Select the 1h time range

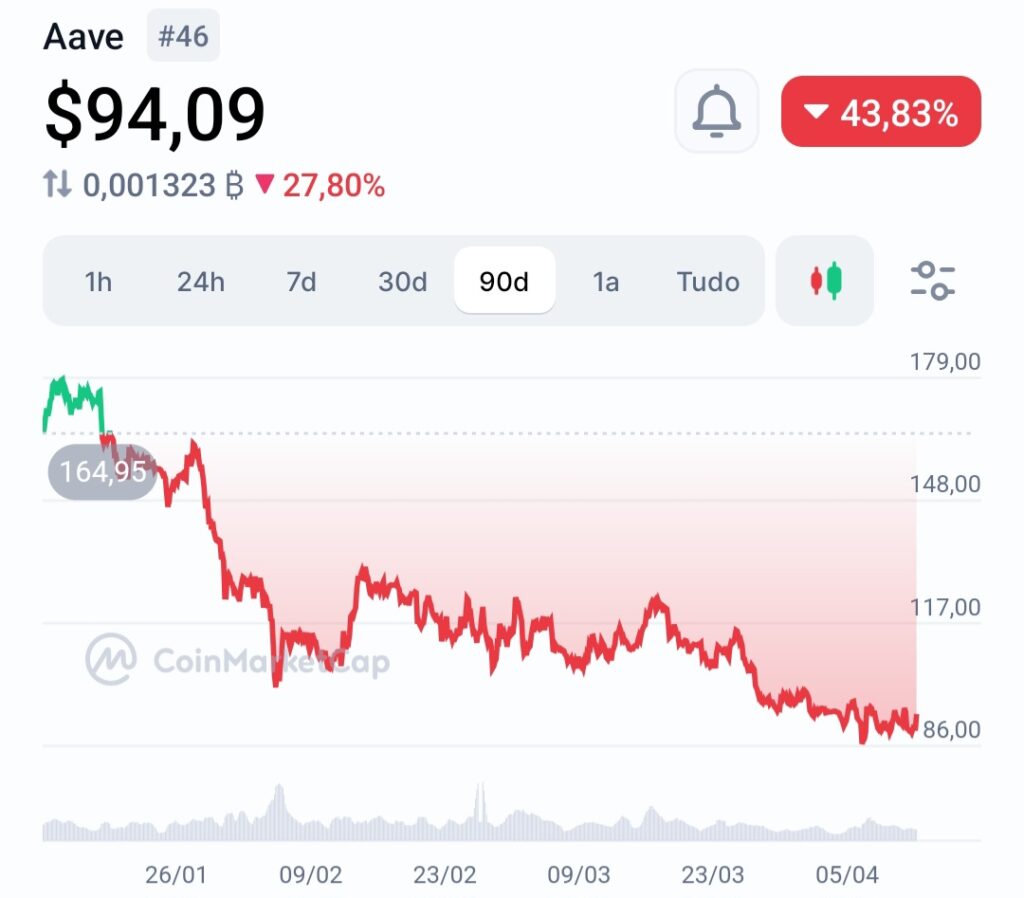[x=98, y=282]
